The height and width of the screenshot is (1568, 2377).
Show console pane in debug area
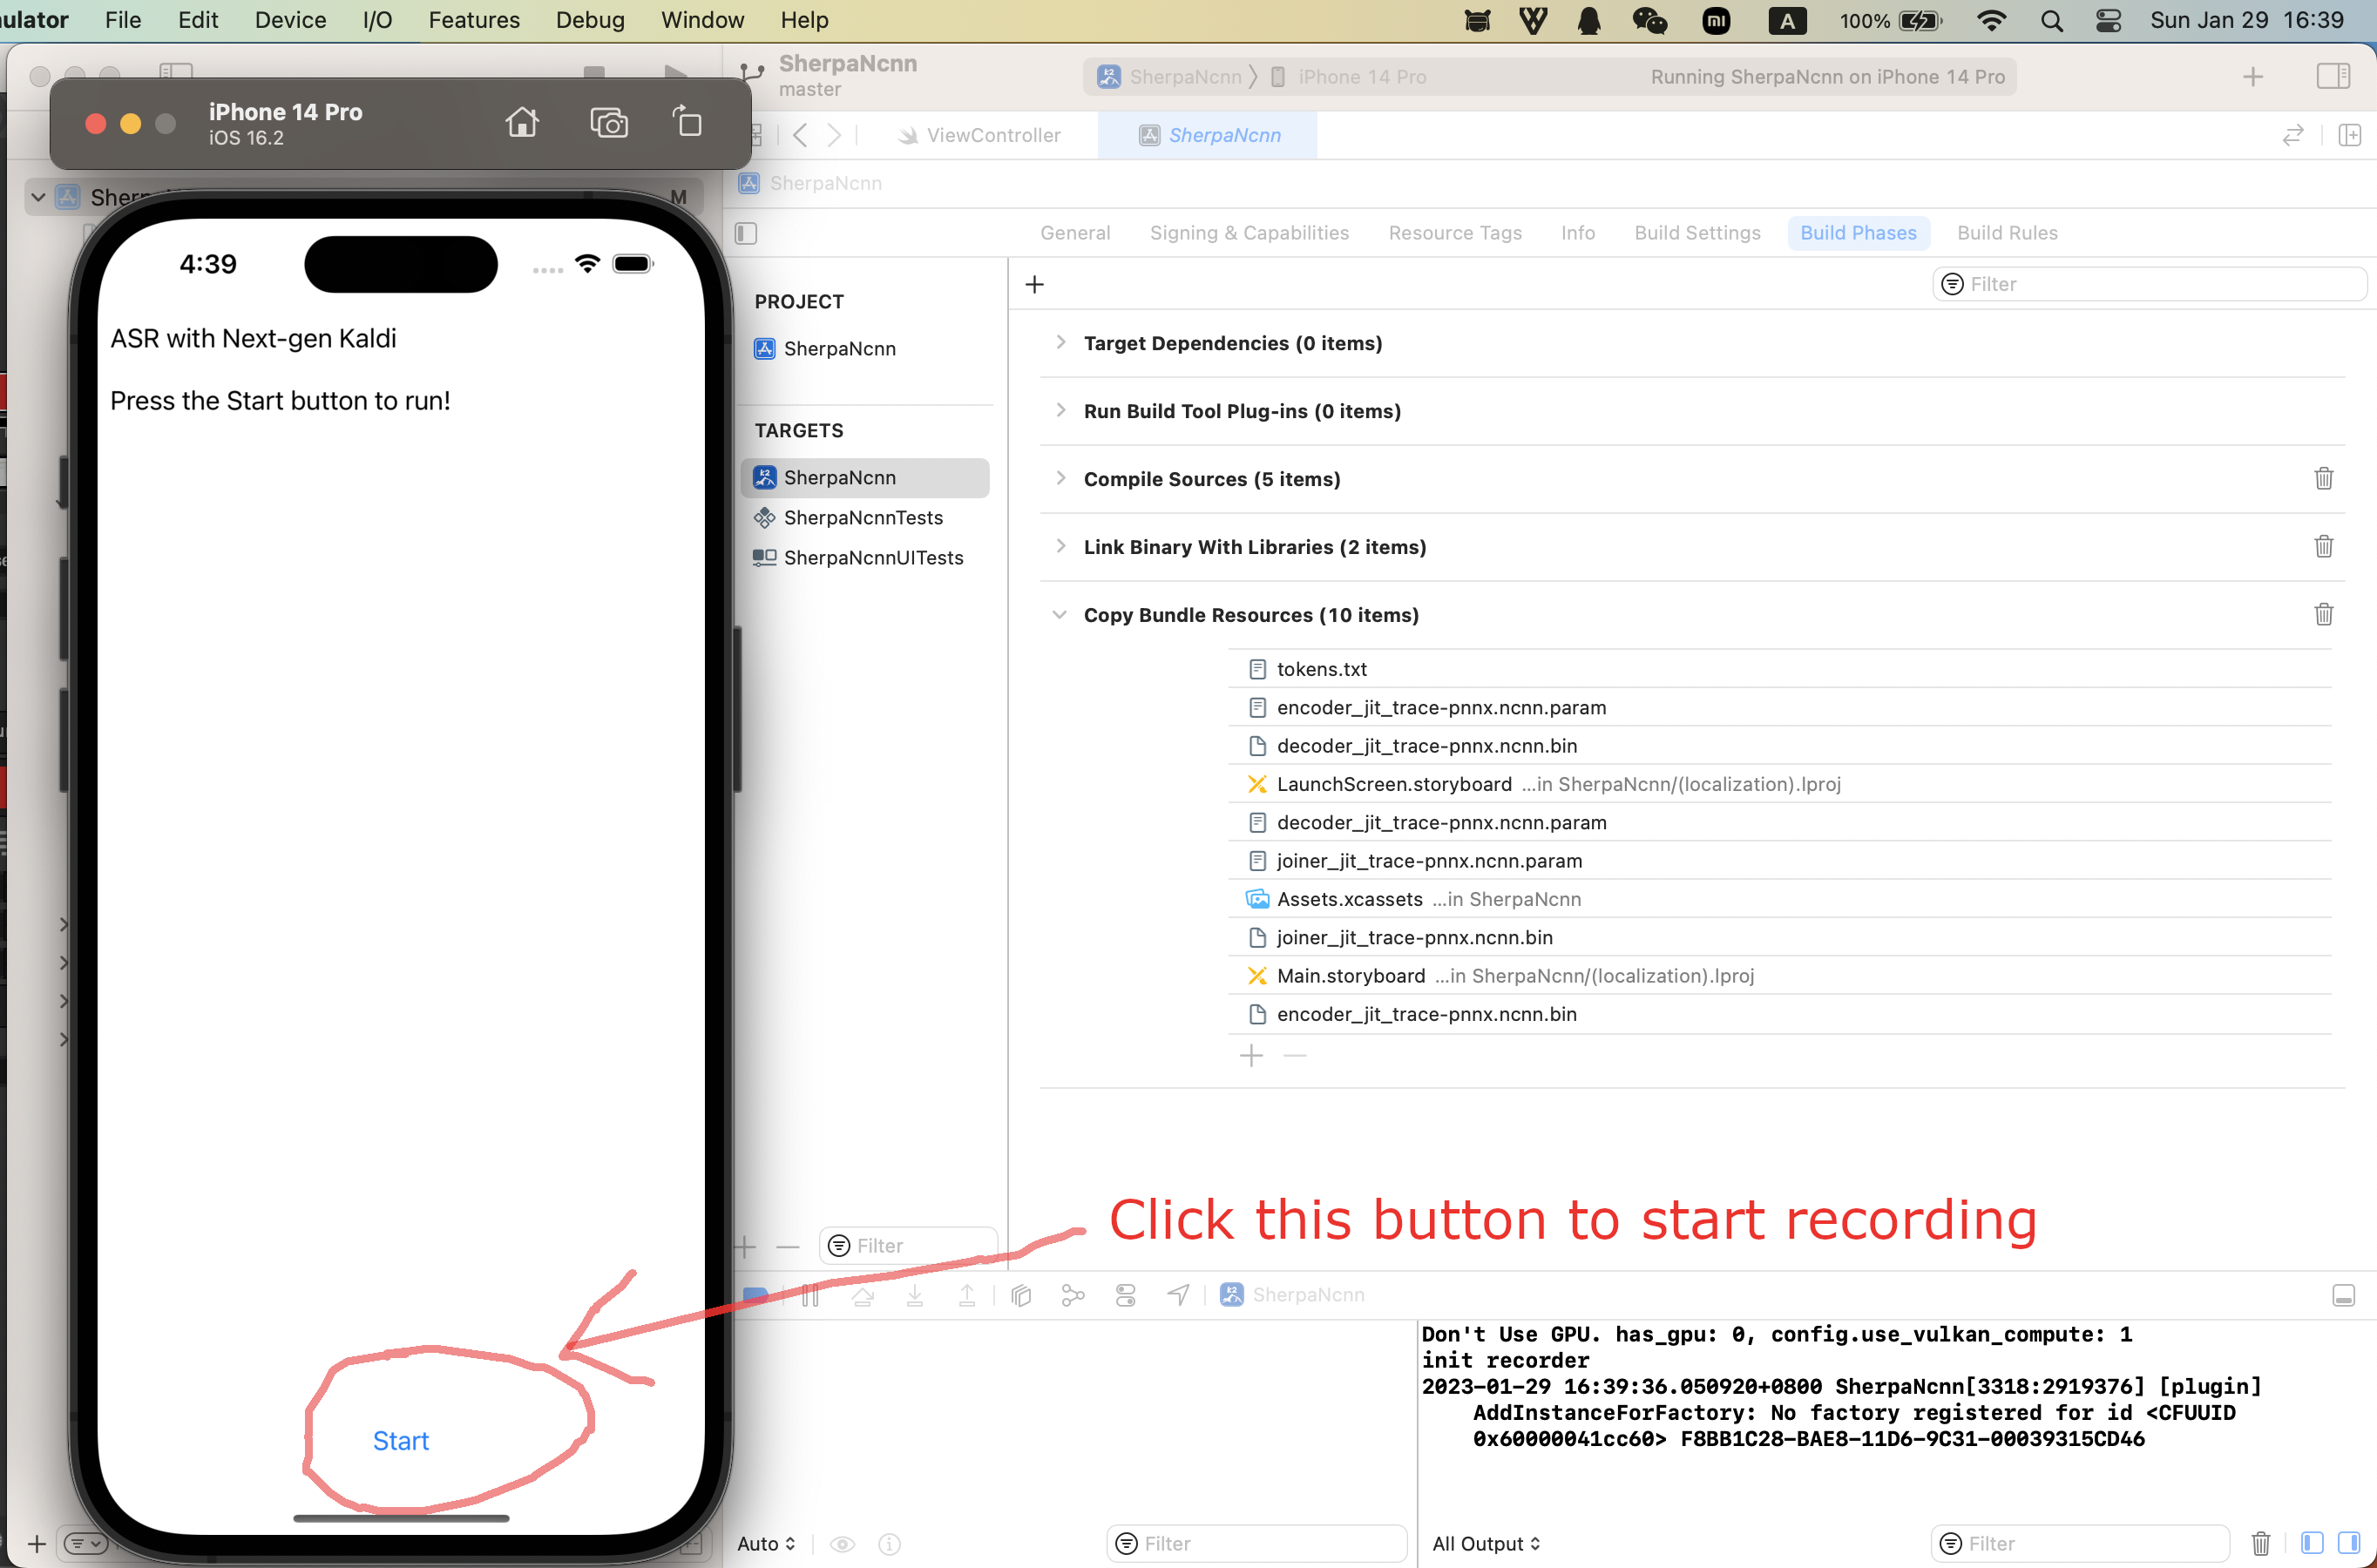coord(2349,1544)
